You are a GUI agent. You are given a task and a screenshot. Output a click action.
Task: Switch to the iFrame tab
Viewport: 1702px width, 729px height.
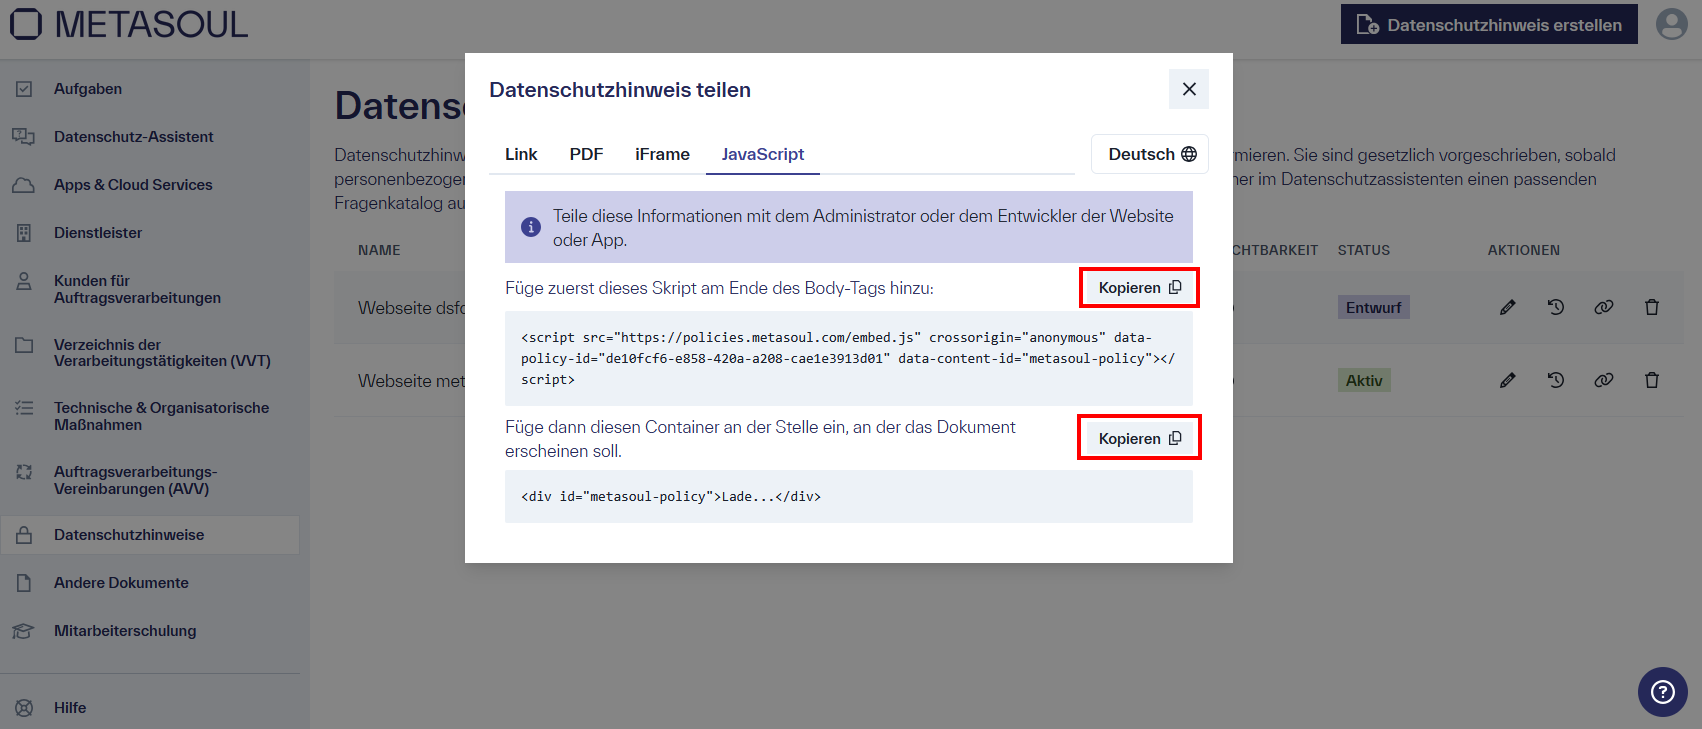tap(662, 154)
